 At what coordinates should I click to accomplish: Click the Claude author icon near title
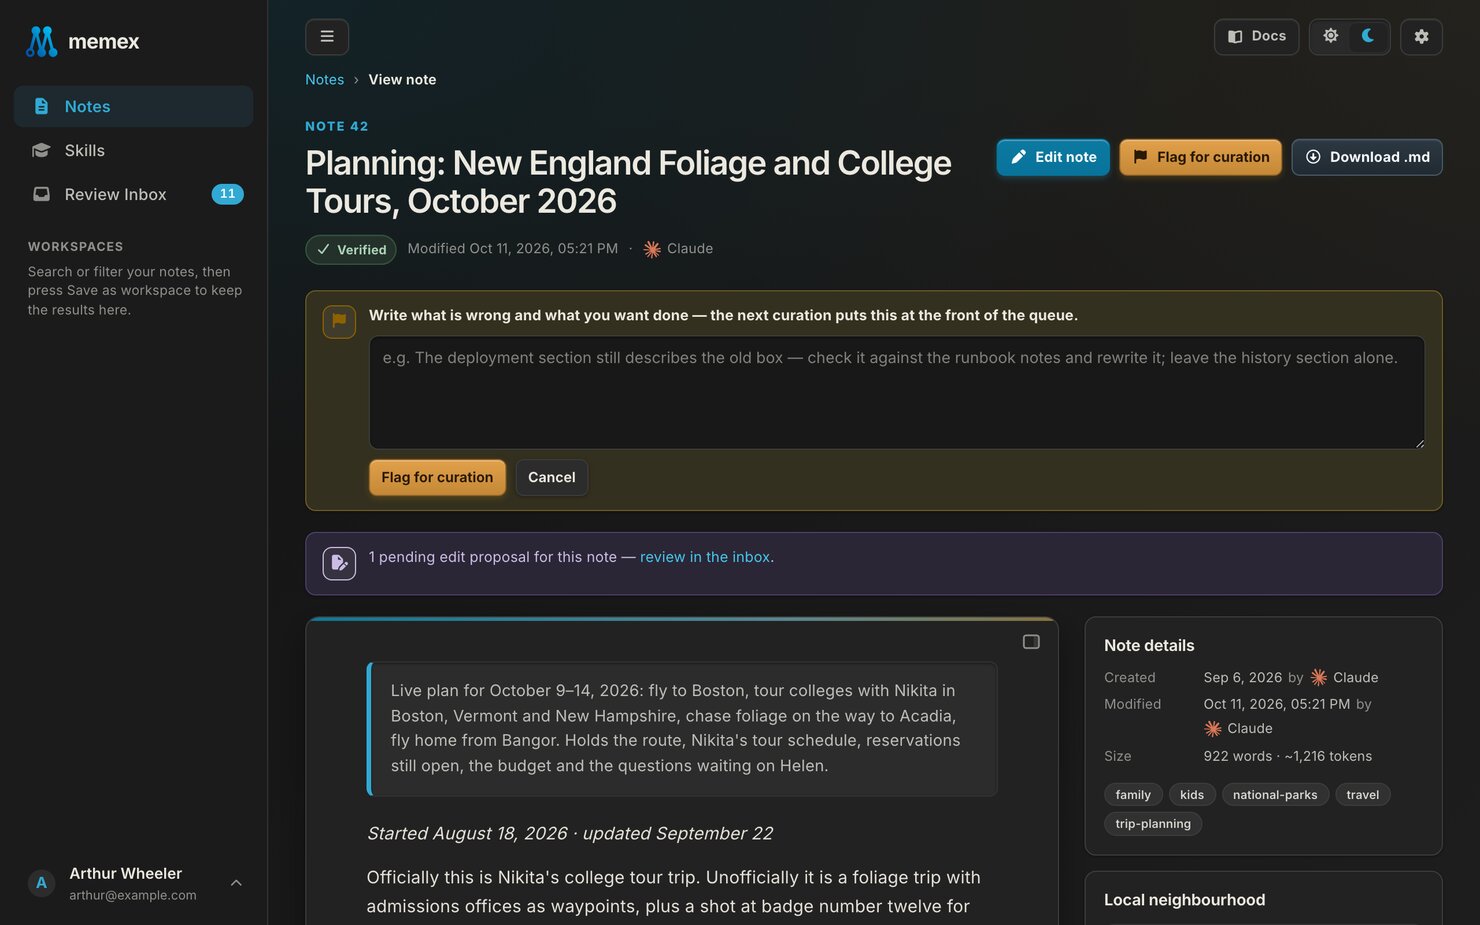click(652, 249)
